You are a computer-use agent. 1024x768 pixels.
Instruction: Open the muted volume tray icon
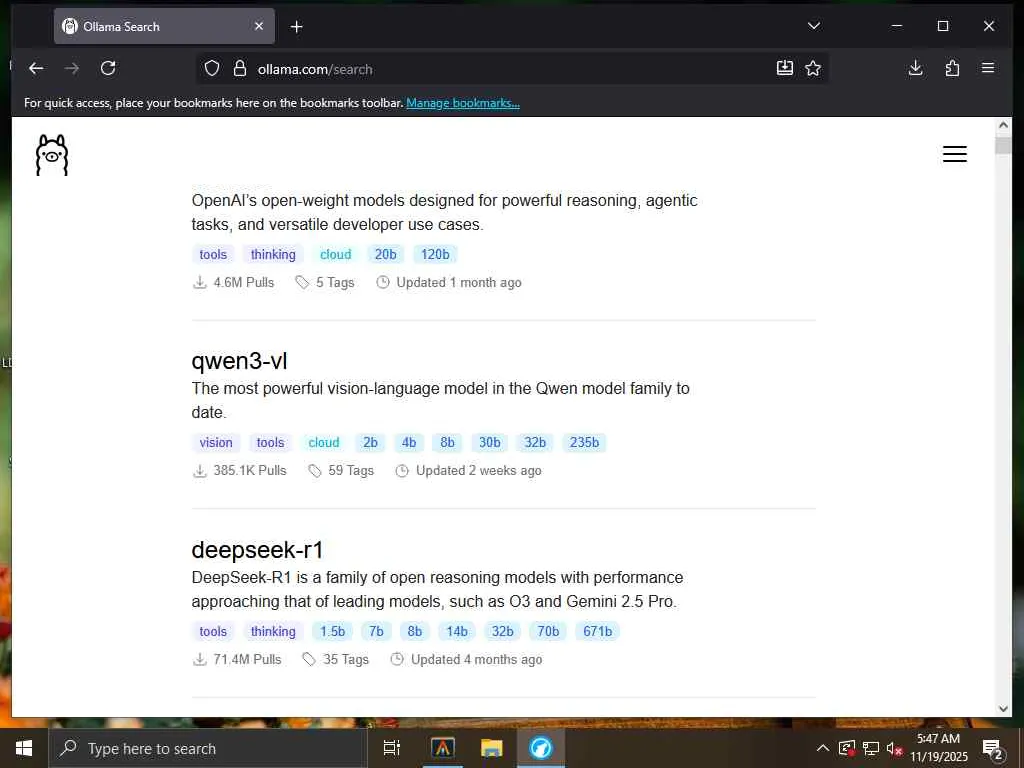893,749
